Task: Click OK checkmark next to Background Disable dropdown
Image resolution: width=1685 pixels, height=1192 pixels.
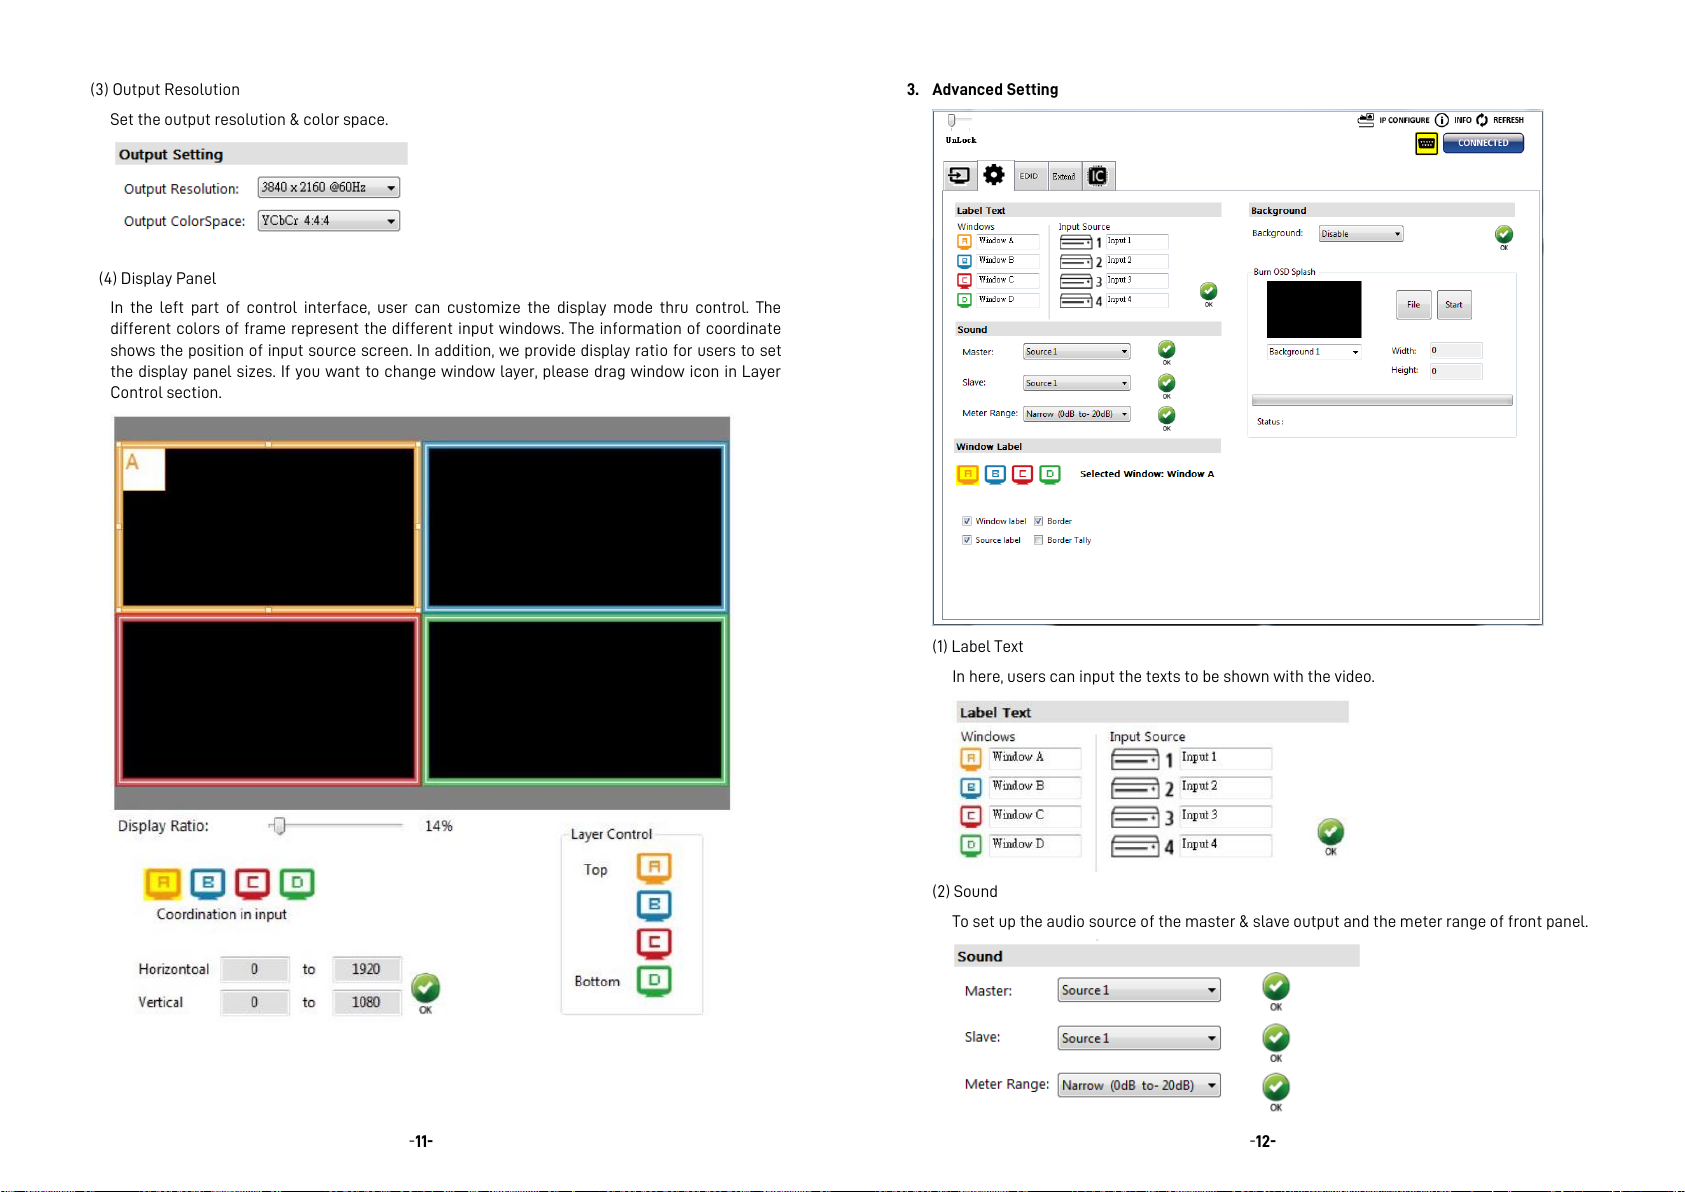Action: pos(1504,235)
